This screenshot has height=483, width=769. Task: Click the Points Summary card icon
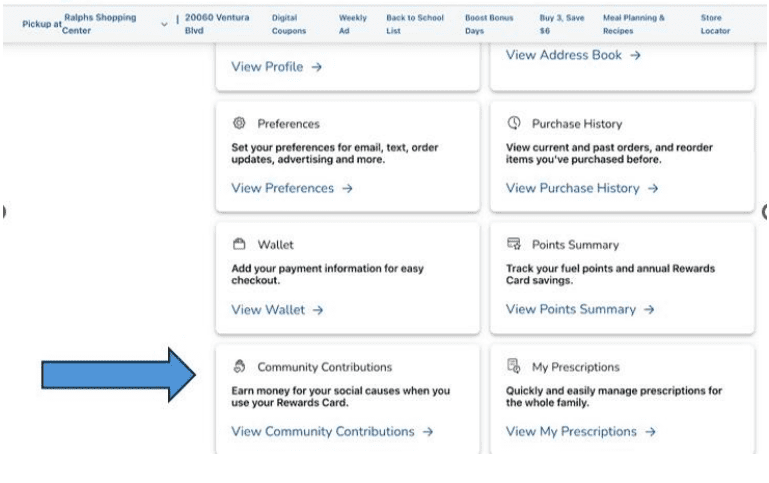513,244
